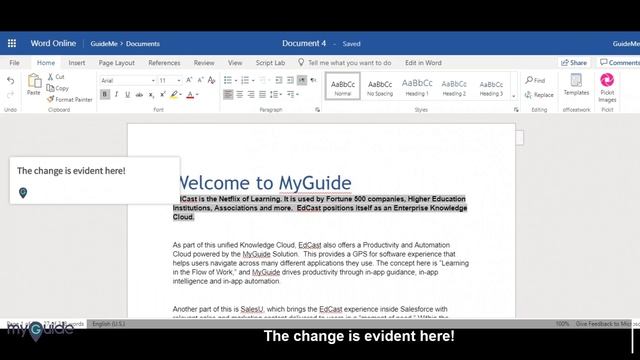The height and width of the screenshot is (360, 640).
Task: Decrease the paragraph indent
Action: coord(279,80)
